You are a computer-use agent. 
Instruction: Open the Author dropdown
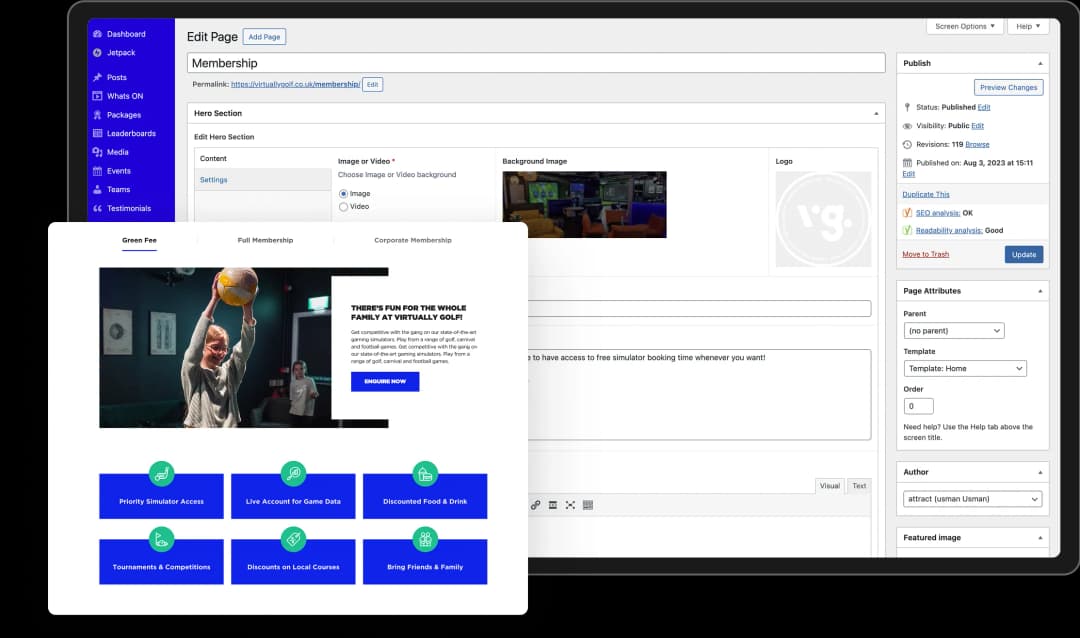972,498
